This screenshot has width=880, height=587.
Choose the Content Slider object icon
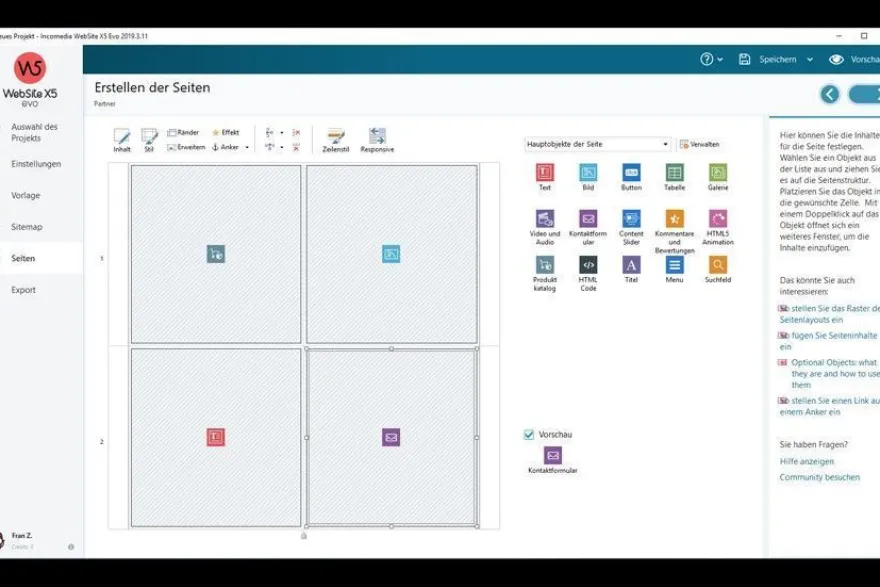pos(631,218)
